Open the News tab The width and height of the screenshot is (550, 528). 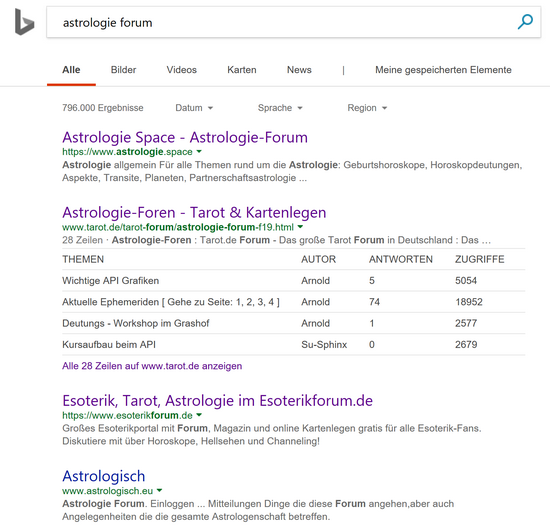click(x=299, y=70)
